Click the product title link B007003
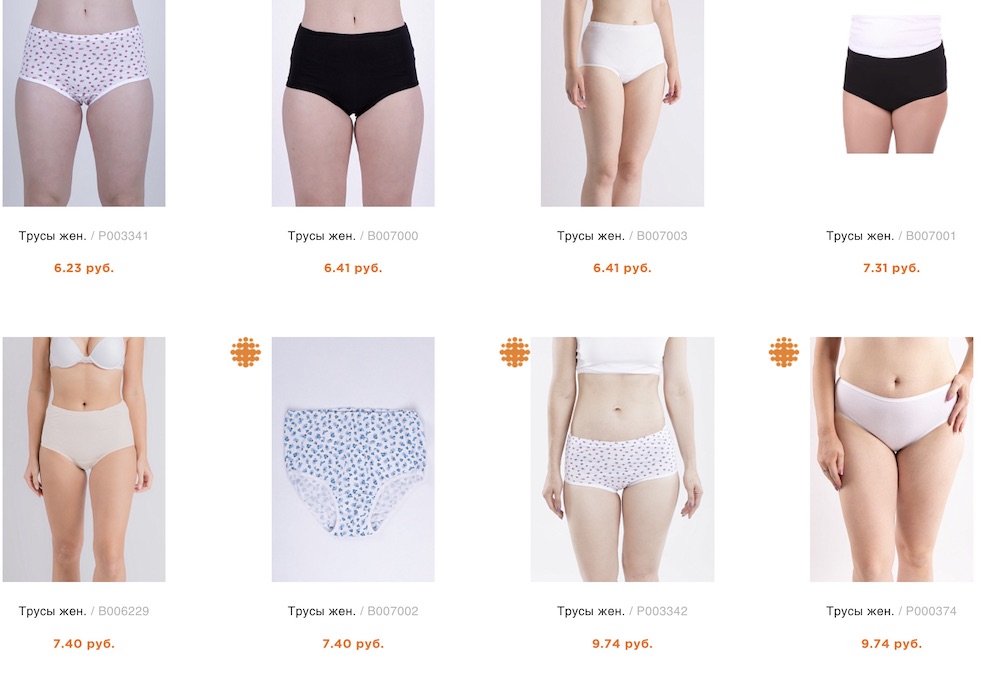Image resolution: width=1000 pixels, height=677 pixels. [622, 236]
